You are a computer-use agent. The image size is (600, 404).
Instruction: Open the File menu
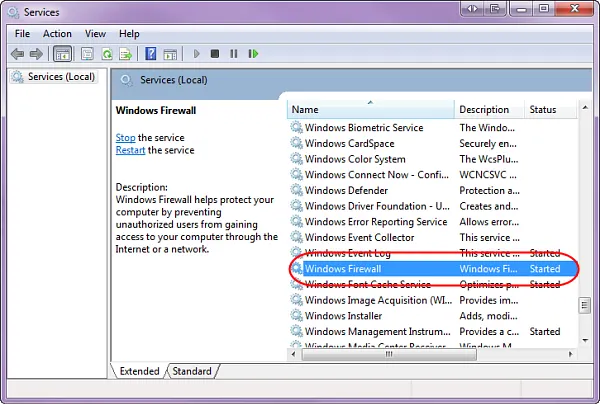tap(22, 34)
